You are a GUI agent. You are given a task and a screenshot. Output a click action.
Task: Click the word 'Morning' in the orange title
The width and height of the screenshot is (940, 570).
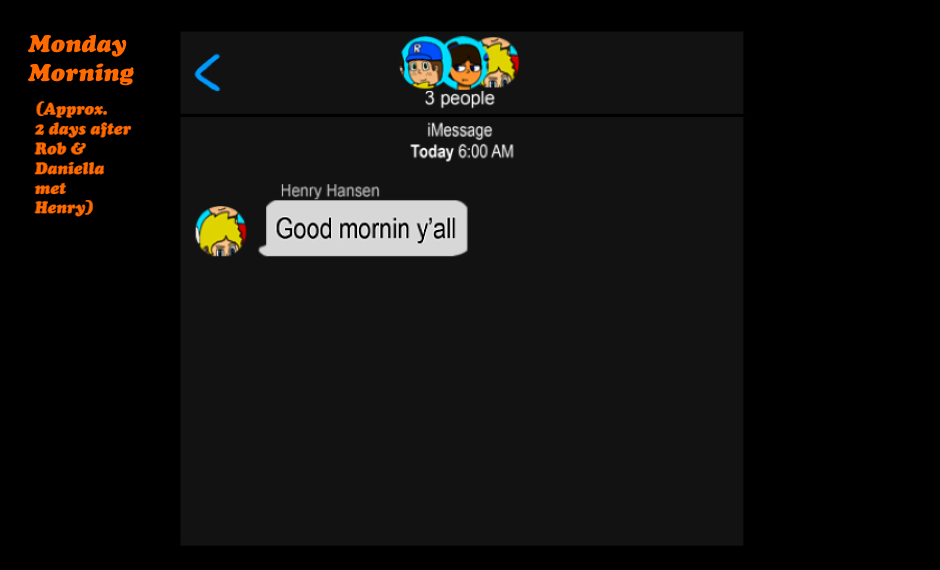tap(81, 73)
